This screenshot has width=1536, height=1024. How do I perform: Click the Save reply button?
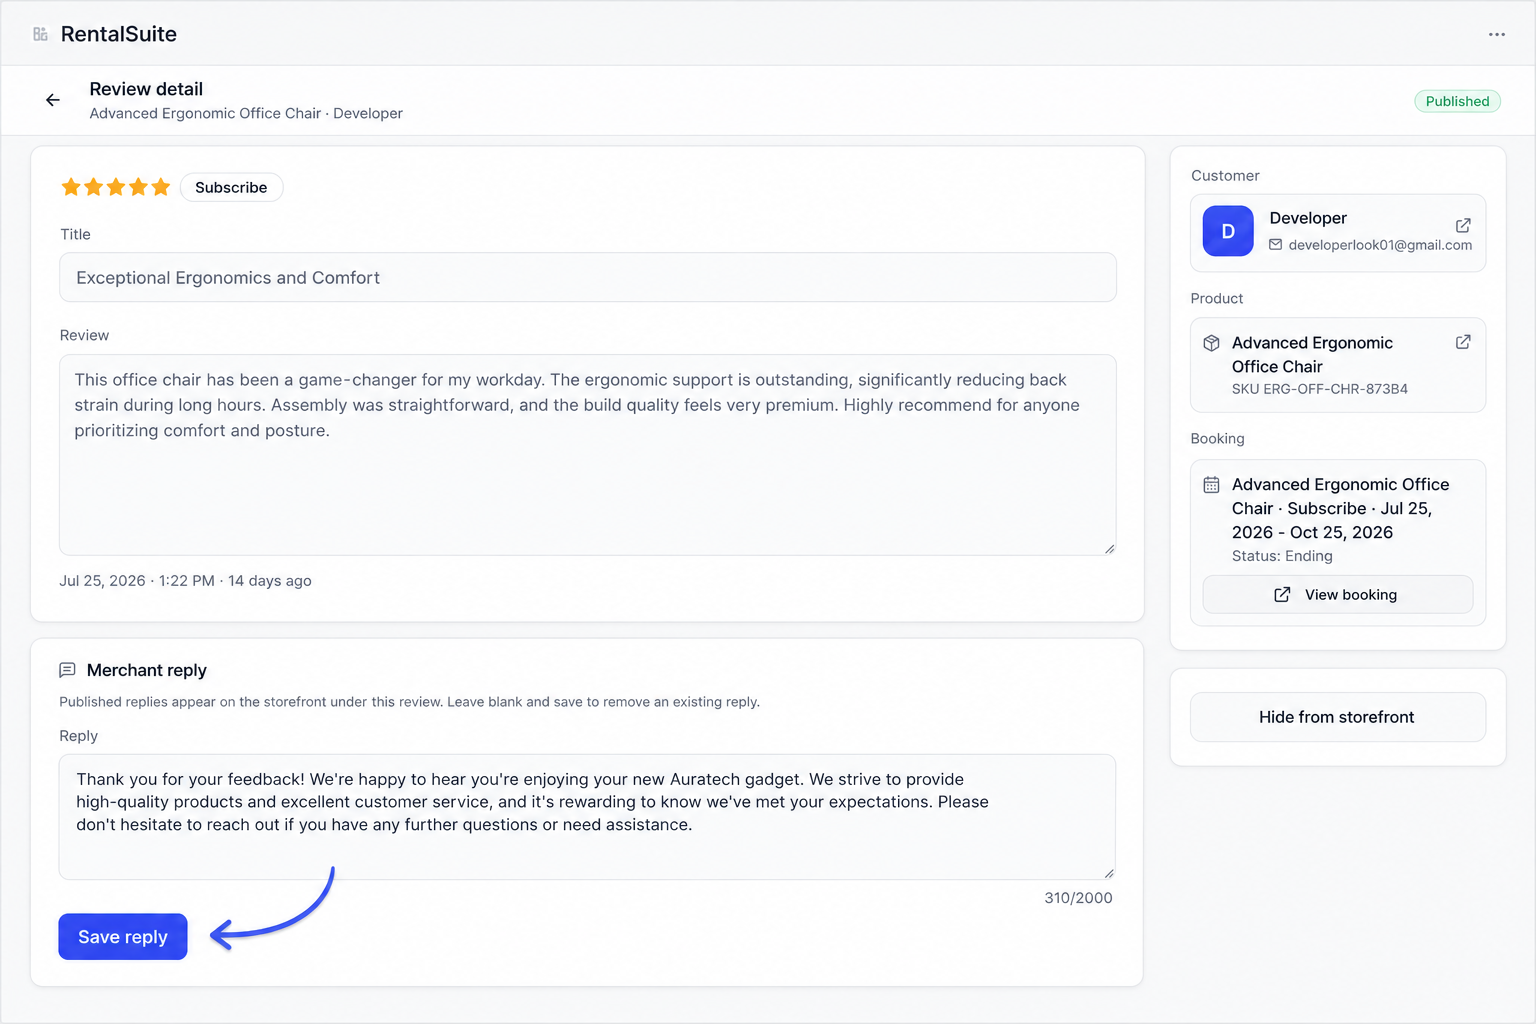(x=123, y=937)
